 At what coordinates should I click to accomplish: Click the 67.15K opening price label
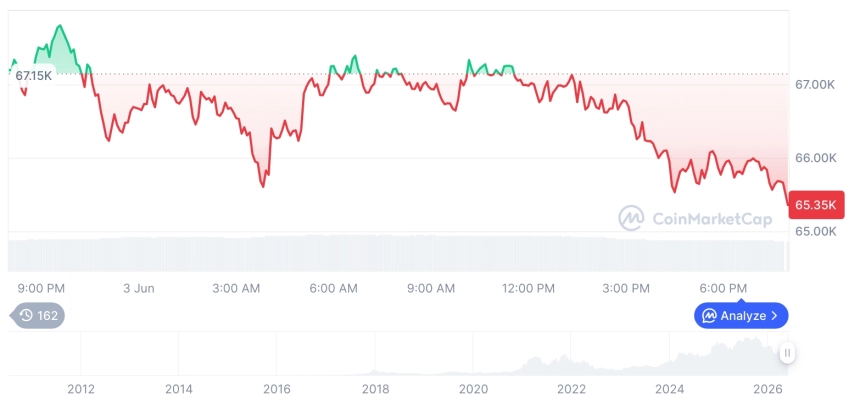click(x=33, y=76)
